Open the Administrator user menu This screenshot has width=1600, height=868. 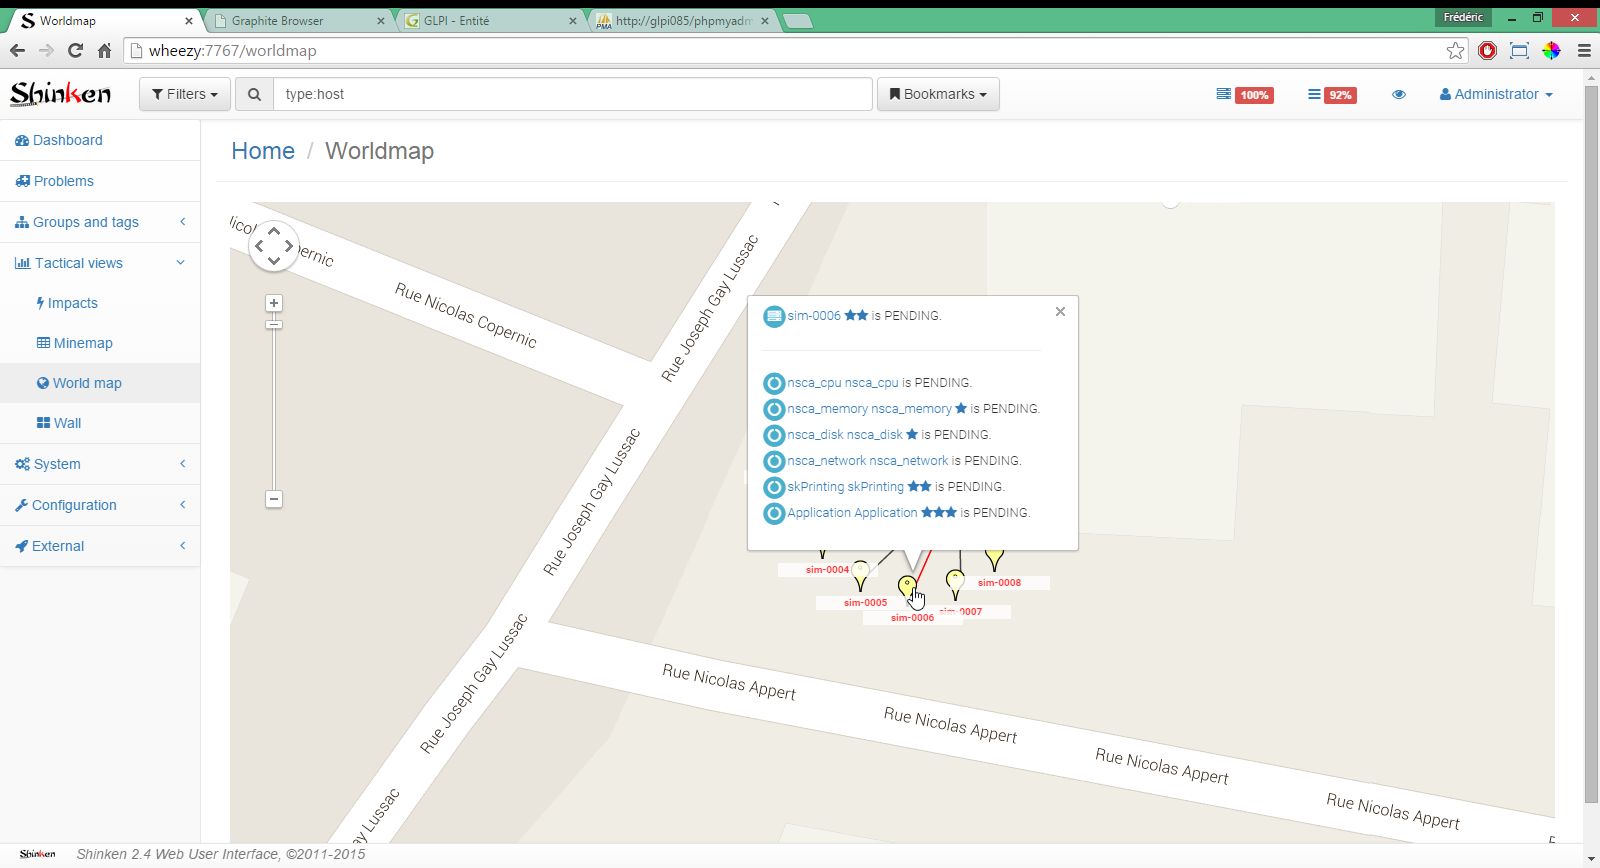pyautogui.click(x=1496, y=94)
